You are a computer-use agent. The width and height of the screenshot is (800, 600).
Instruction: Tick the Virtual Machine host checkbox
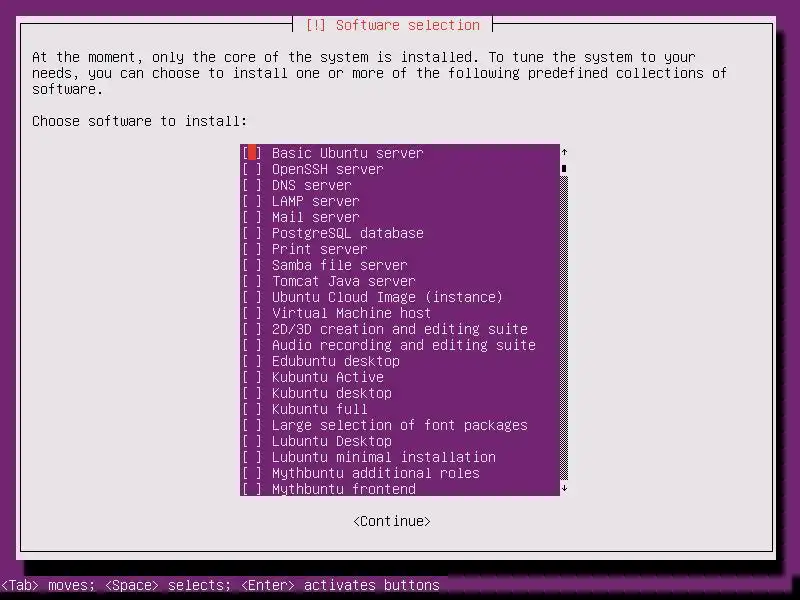click(252, 313)
